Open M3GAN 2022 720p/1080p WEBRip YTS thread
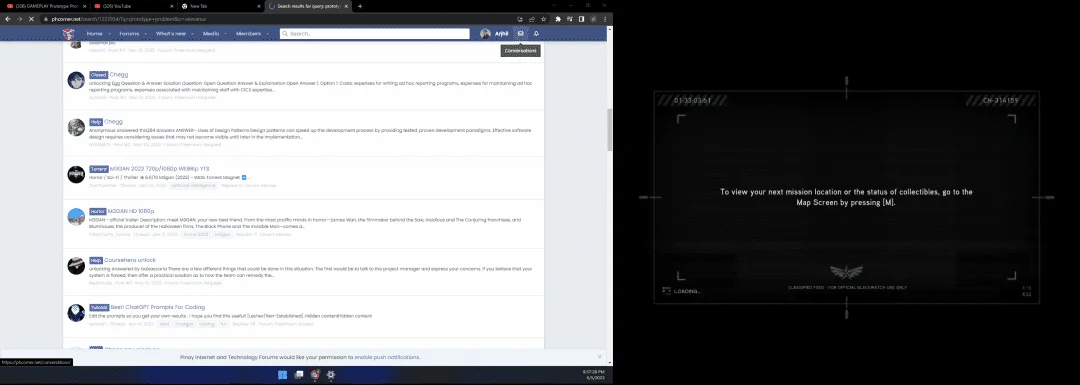Viewport: 1080px width, 385px height. pyautogui.click(x=160, y=169)
